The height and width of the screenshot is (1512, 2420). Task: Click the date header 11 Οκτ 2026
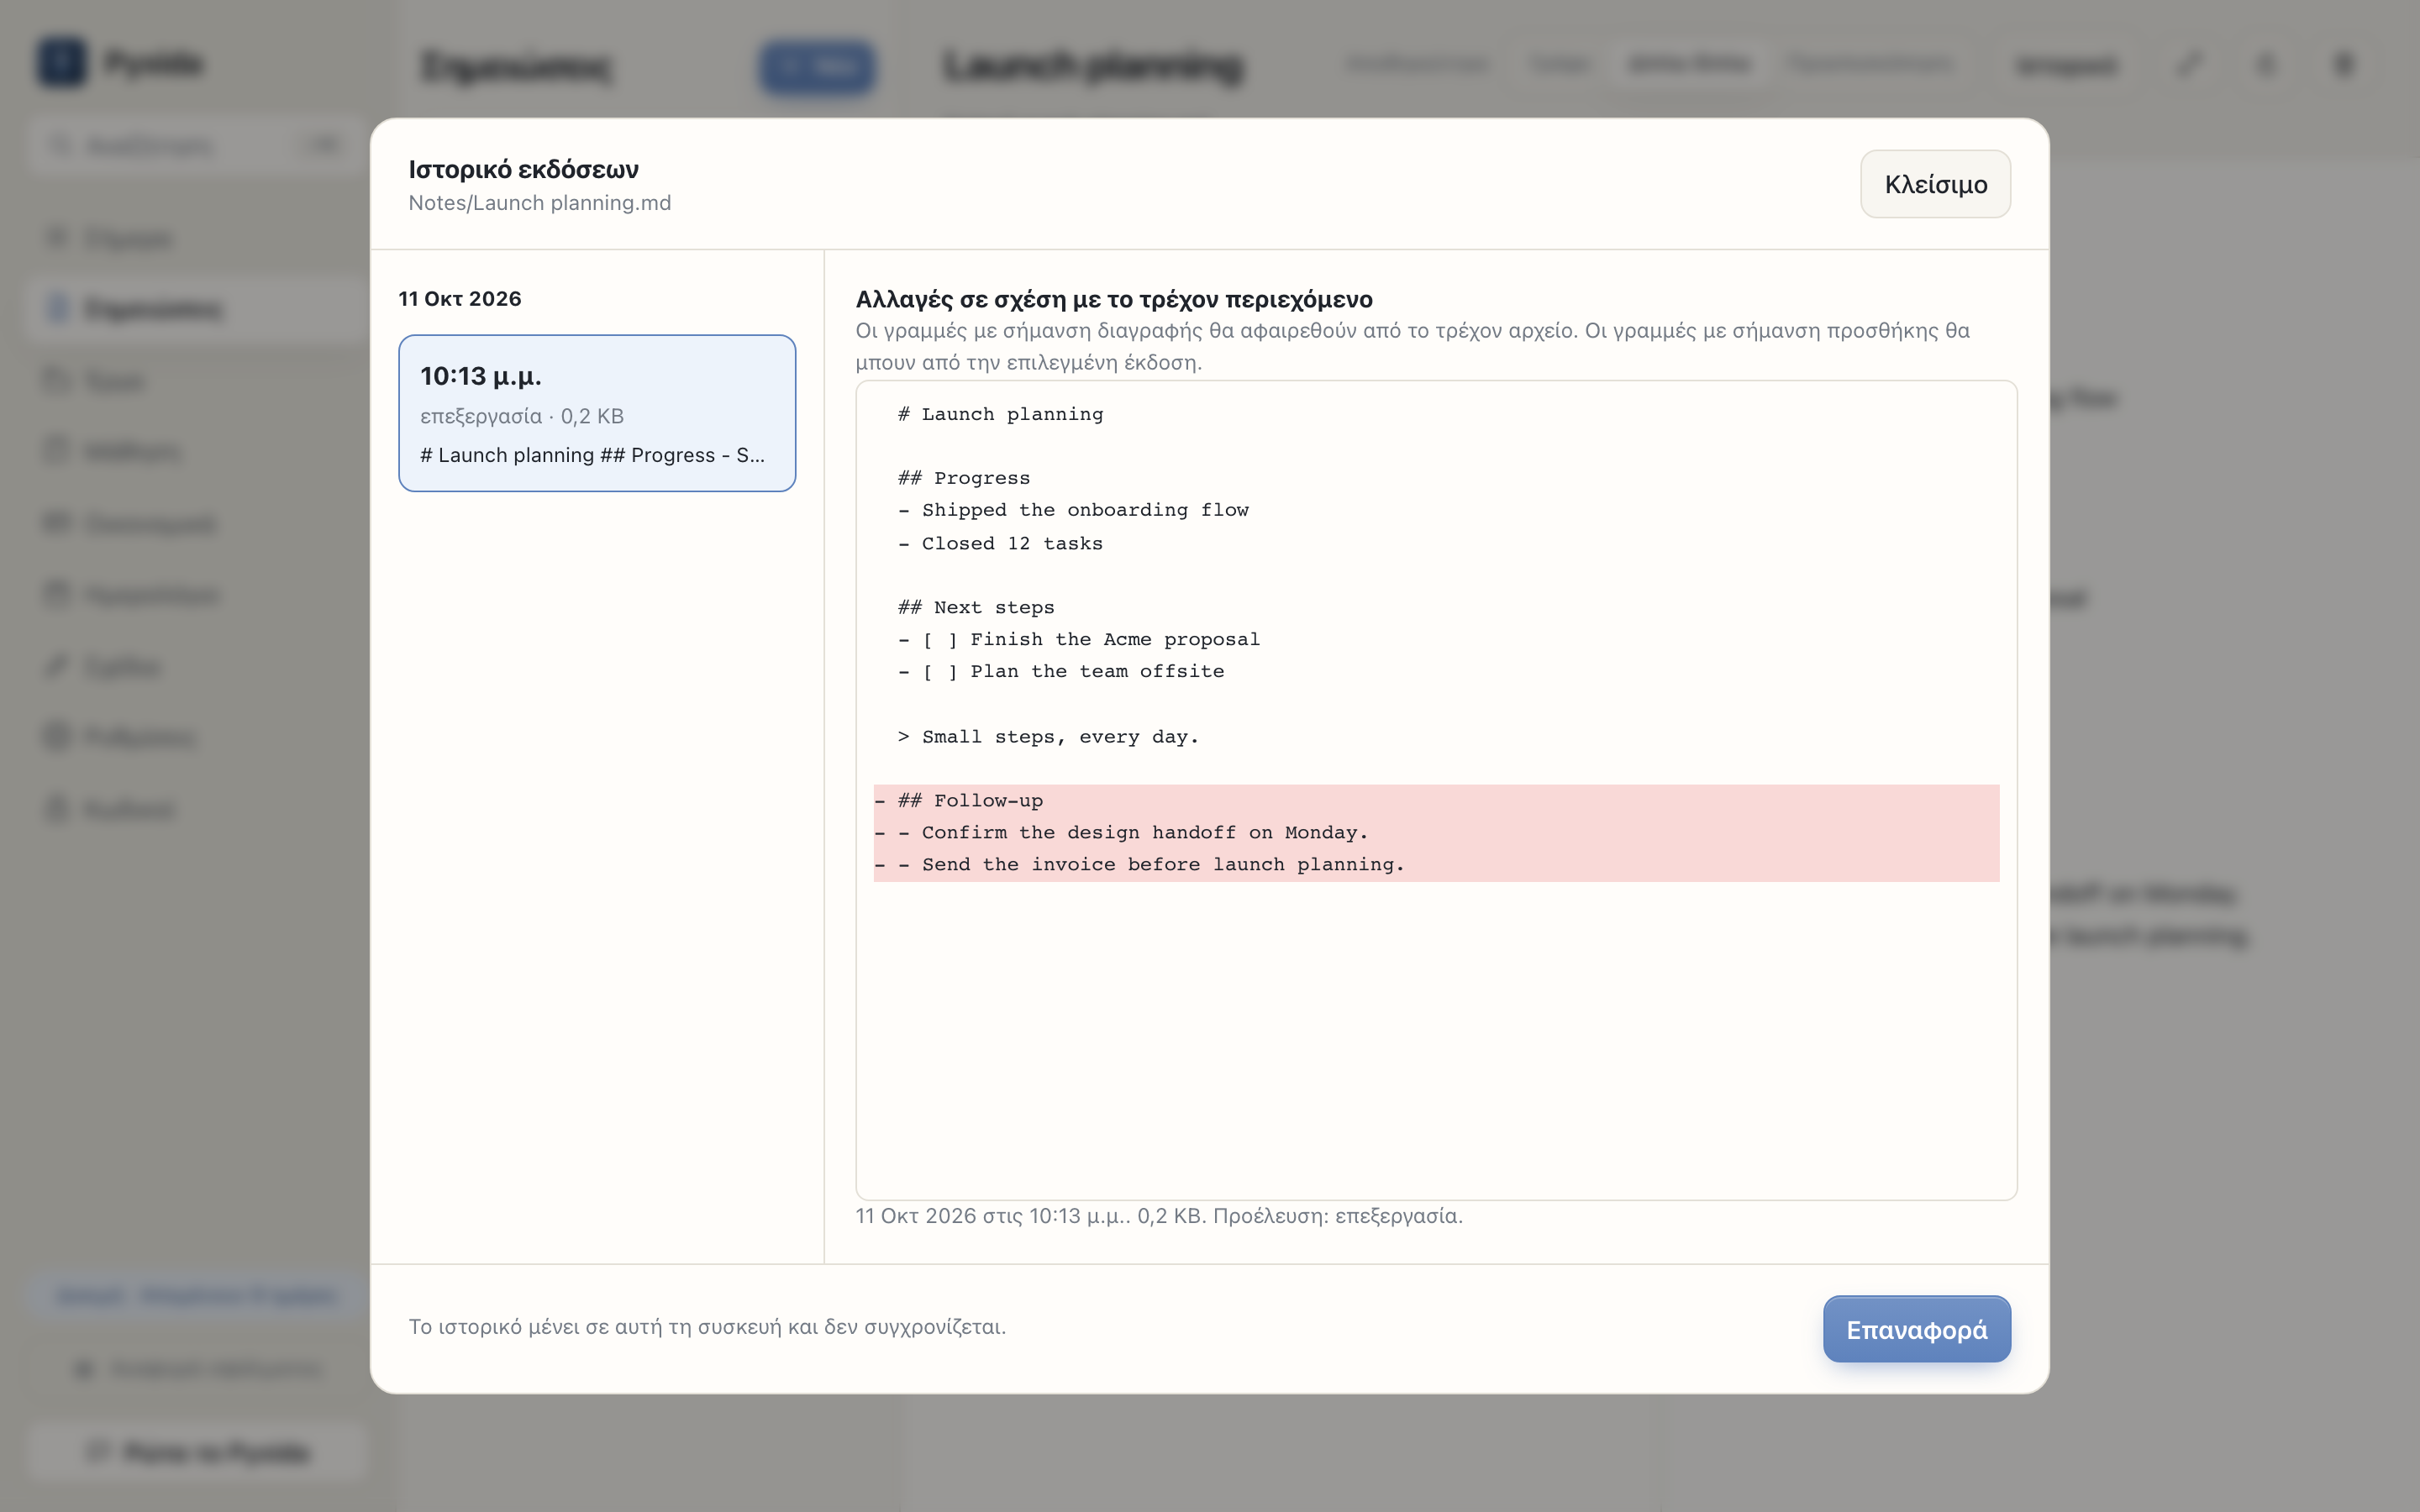tap(460, 299)
